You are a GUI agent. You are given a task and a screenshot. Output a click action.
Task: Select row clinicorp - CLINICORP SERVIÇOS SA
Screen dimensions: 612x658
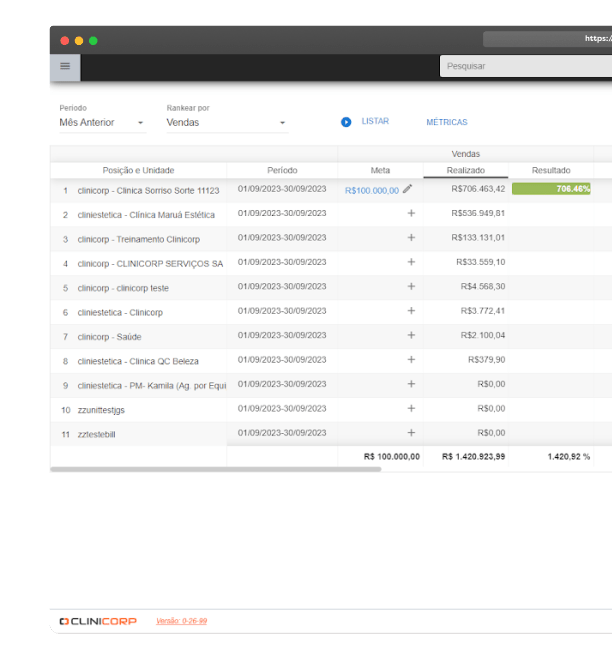150,264
